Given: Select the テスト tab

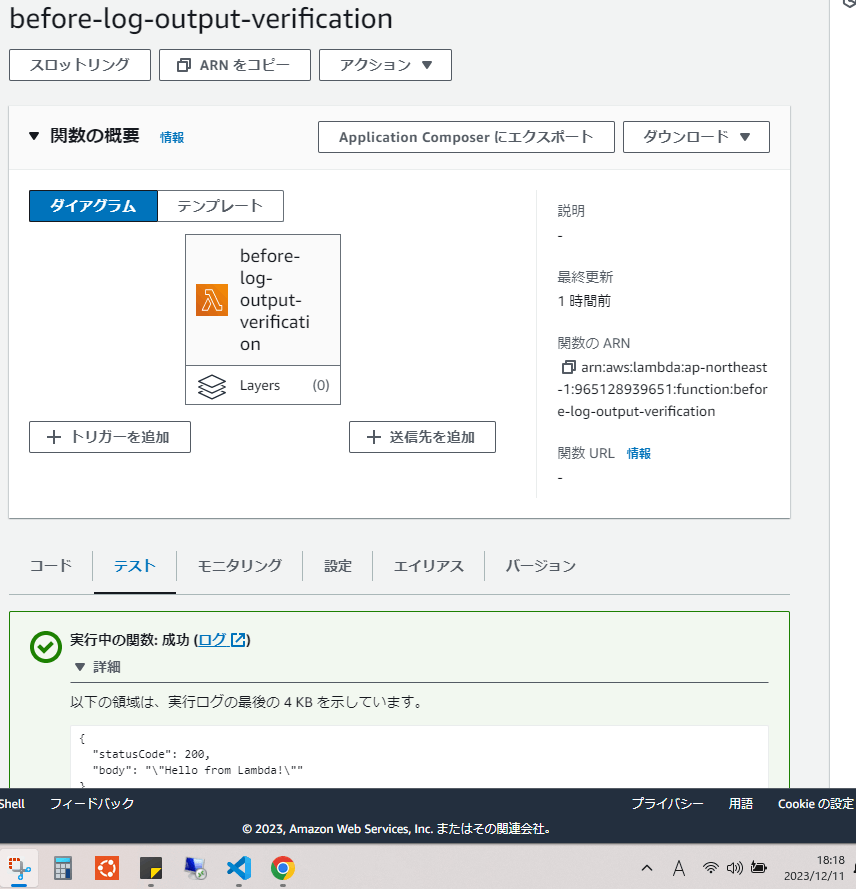Looking at the screenshot, I should click(x=135, y=566).
